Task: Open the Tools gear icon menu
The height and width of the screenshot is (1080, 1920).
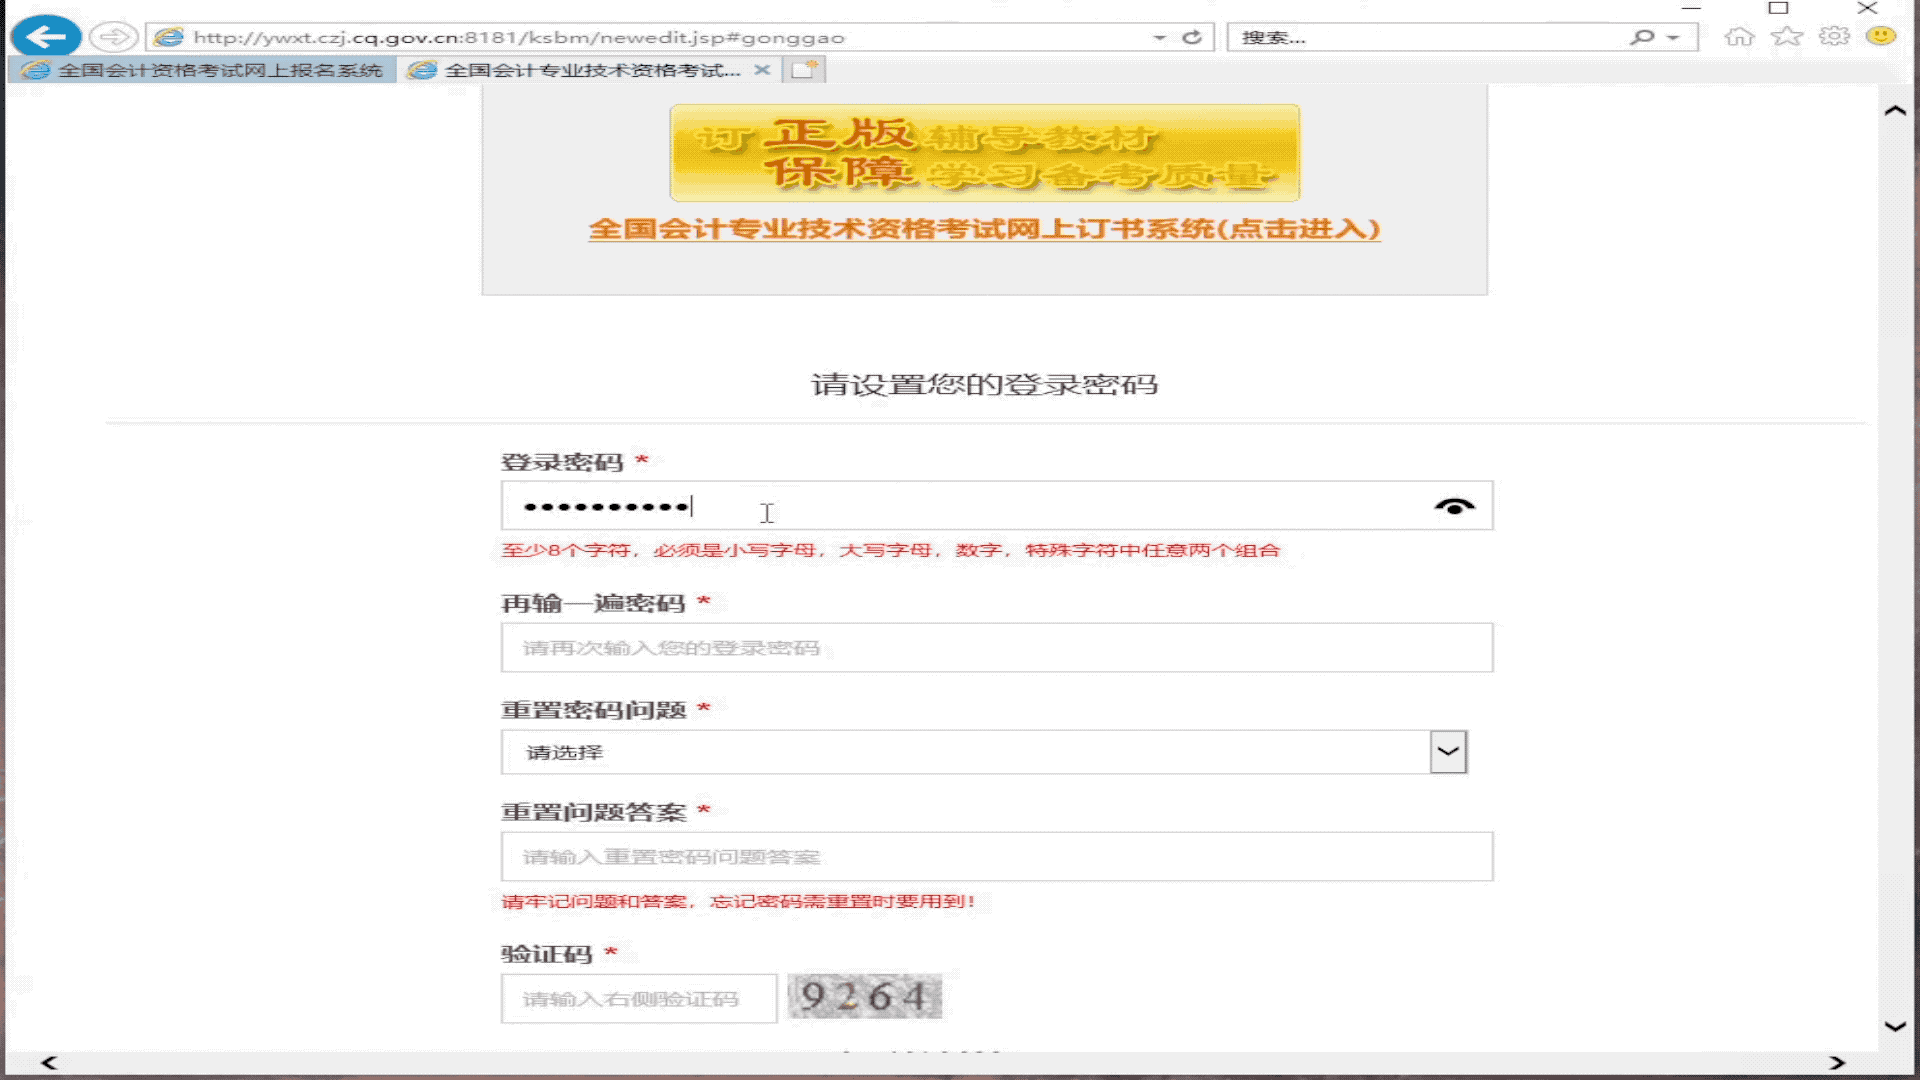Action: [x=1835, y=36]
